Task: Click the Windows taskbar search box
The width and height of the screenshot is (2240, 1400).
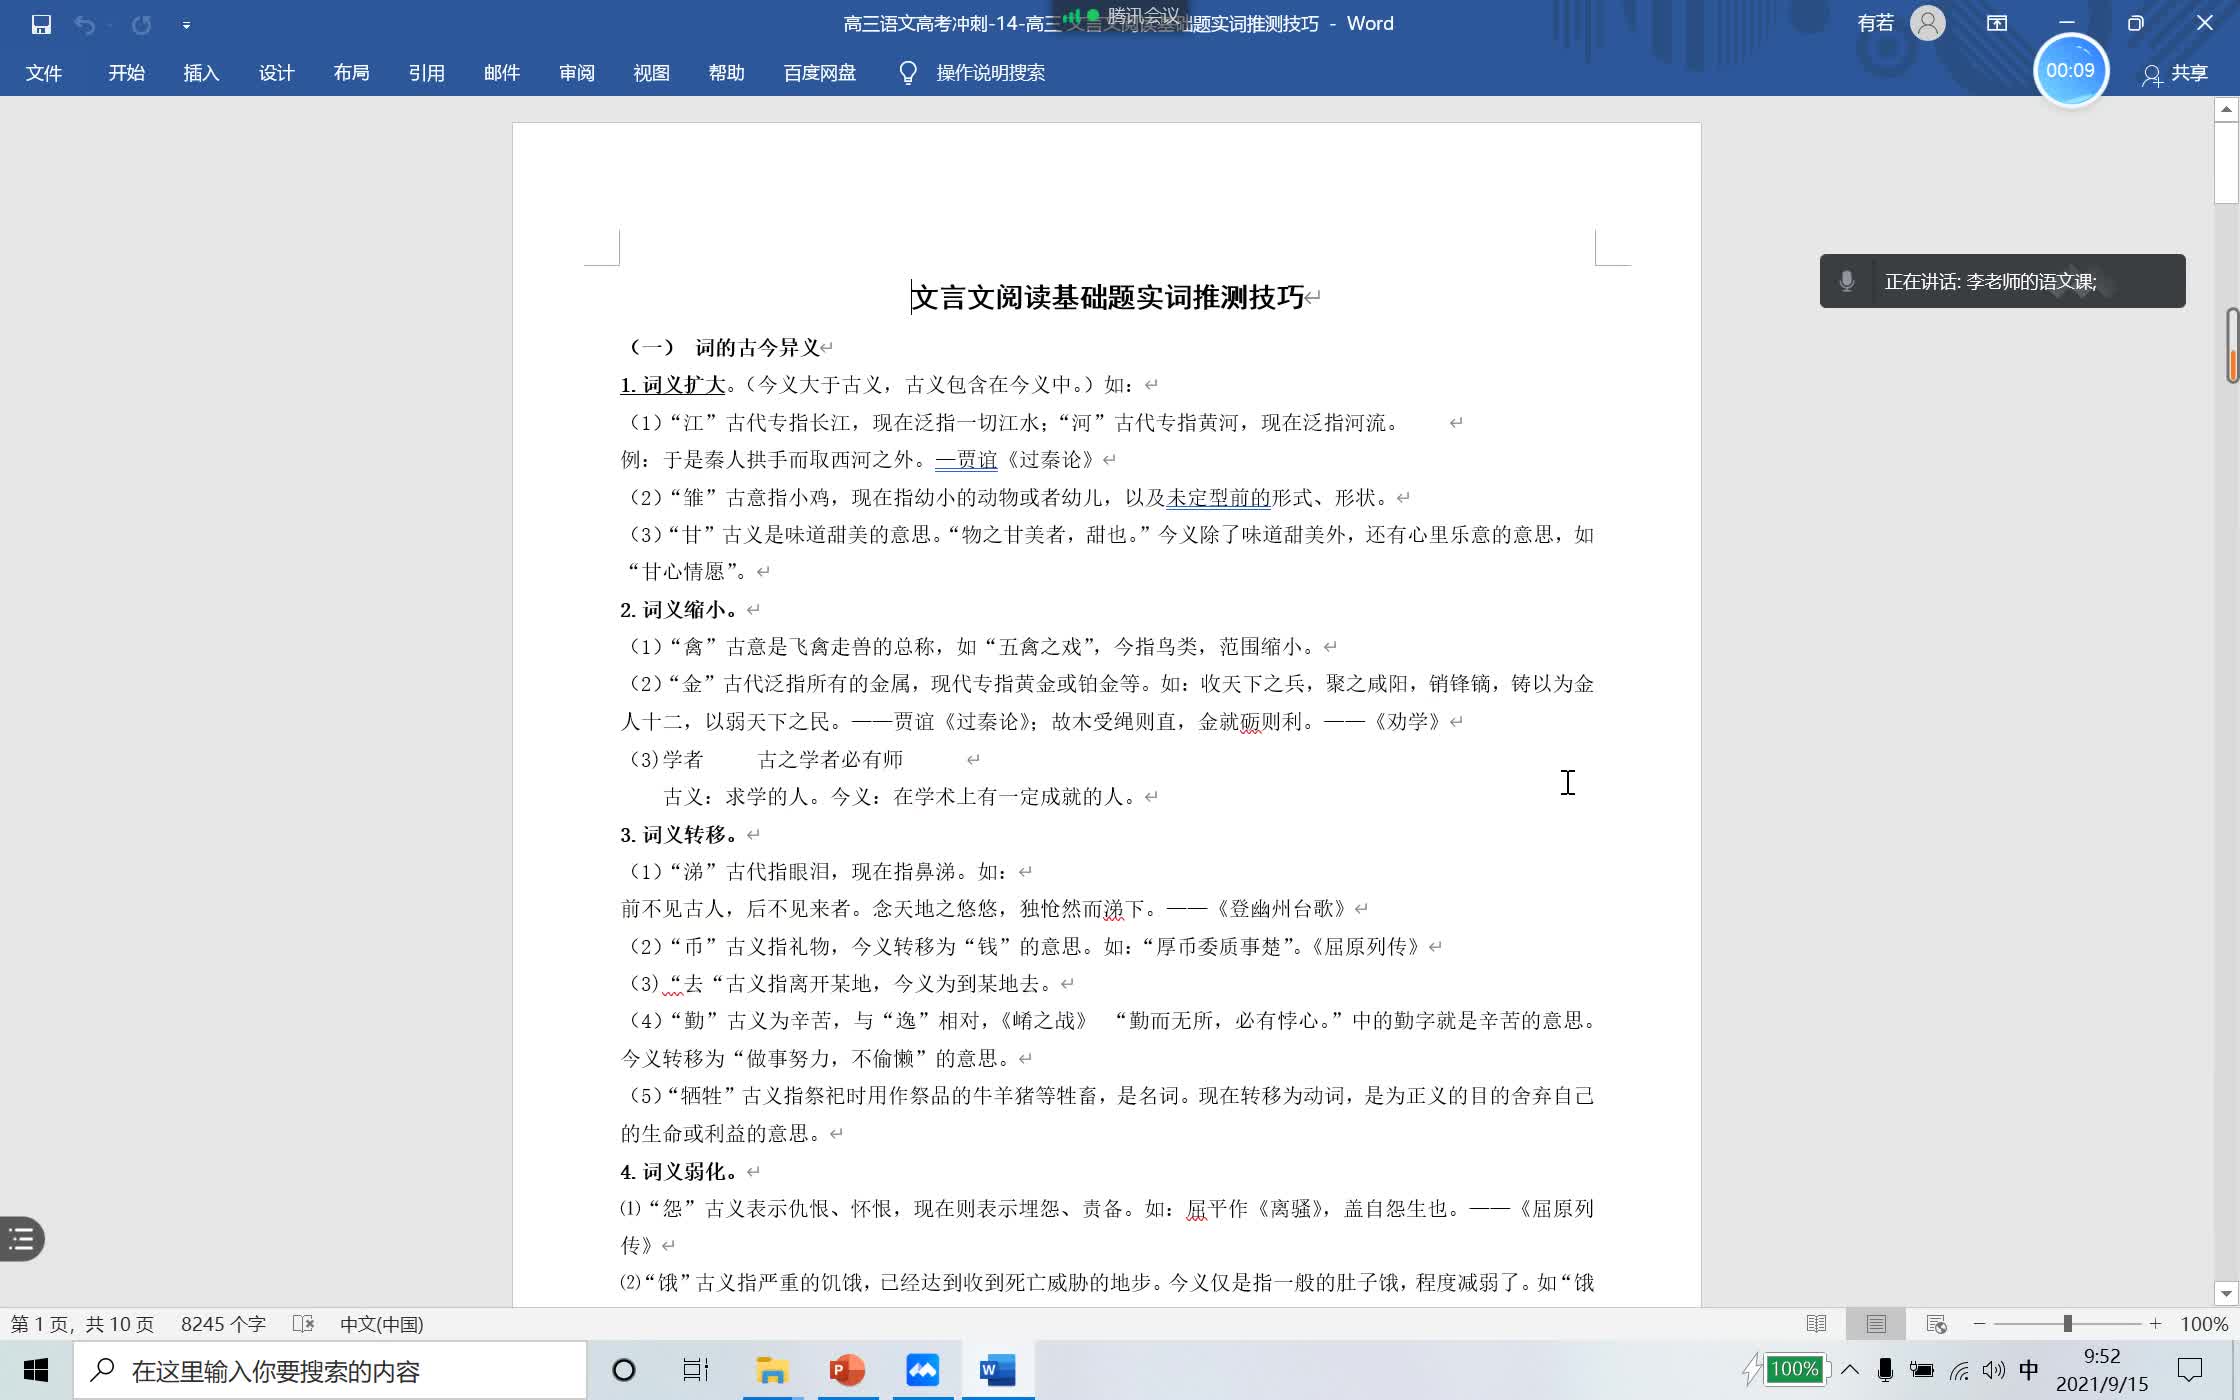Action: (x=330, y=1371)
